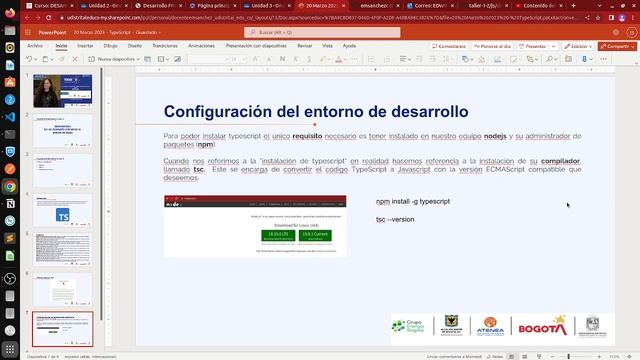The image size is (640, 360).
Task: Click the increase indent icon
Action: pos(433,59)
